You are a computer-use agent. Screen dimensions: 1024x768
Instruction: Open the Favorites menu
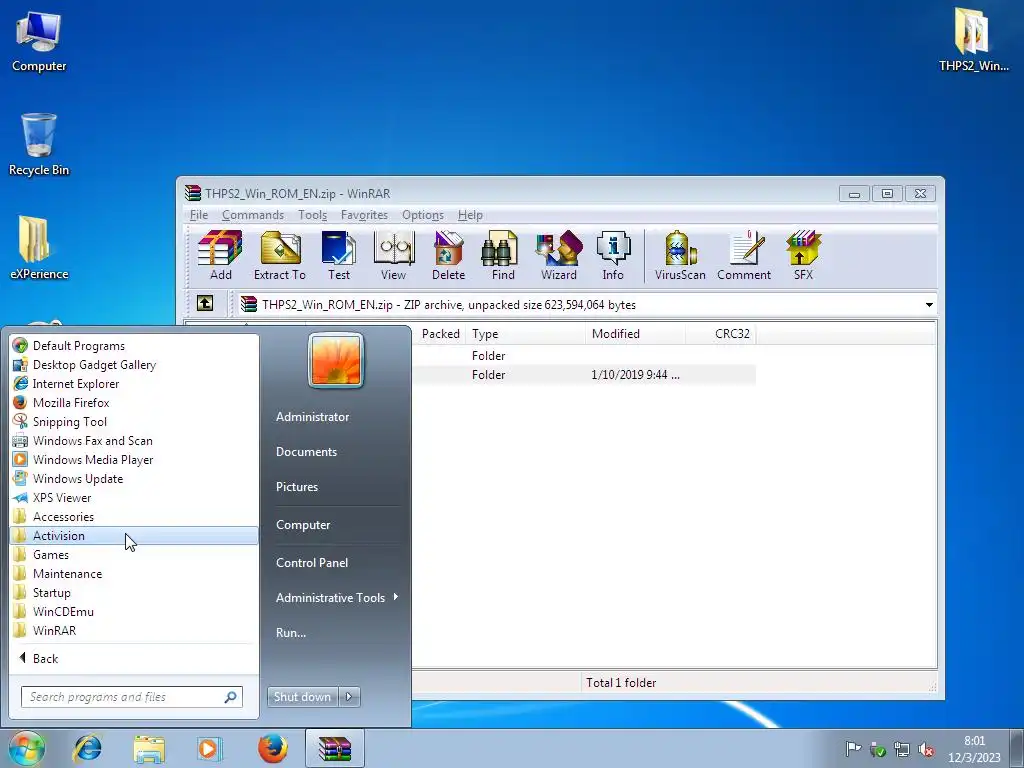364,215
